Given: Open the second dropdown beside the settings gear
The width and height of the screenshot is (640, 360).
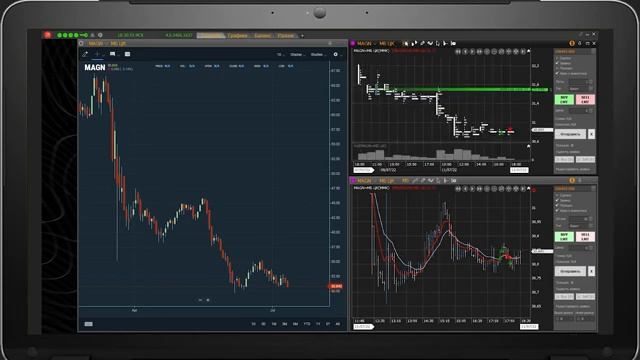Looking at the screenshot, I should point(318,54).
